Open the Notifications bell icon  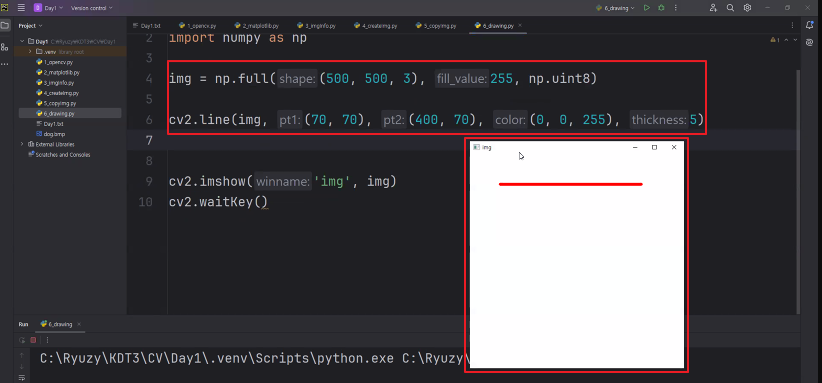[810, 25]
